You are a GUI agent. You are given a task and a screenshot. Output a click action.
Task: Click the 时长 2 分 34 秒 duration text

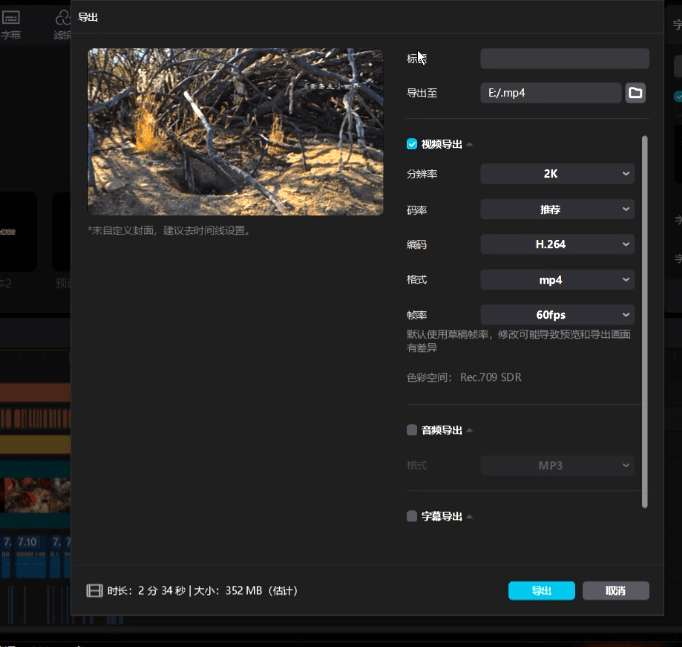147,590
